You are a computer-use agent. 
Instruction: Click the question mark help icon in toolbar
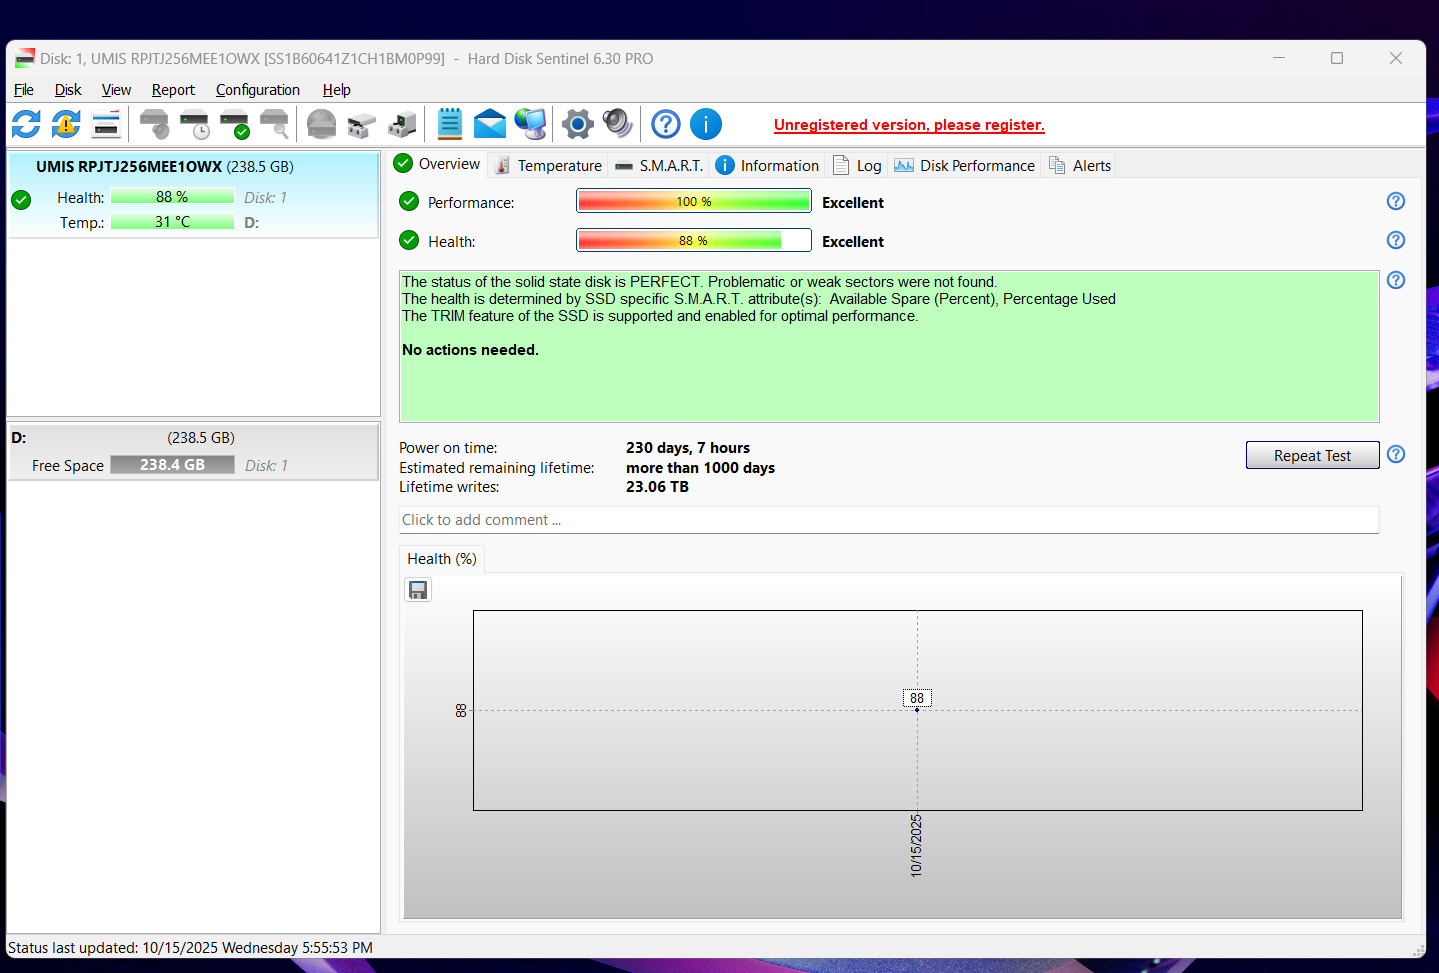coord(666,124)
